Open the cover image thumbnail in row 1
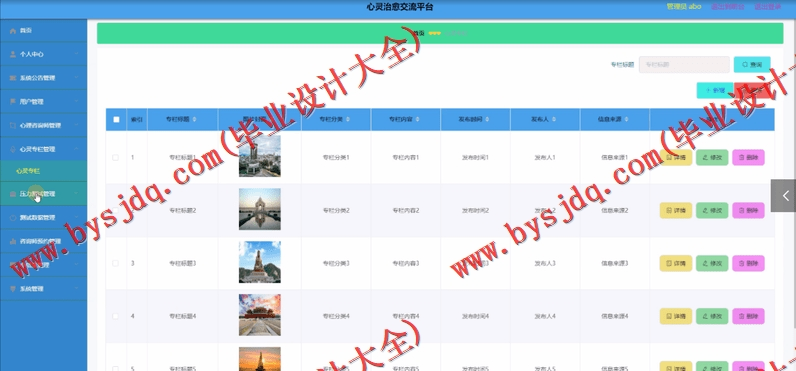The height and width of the screenshot is (371, 796). tap(260, 156)
